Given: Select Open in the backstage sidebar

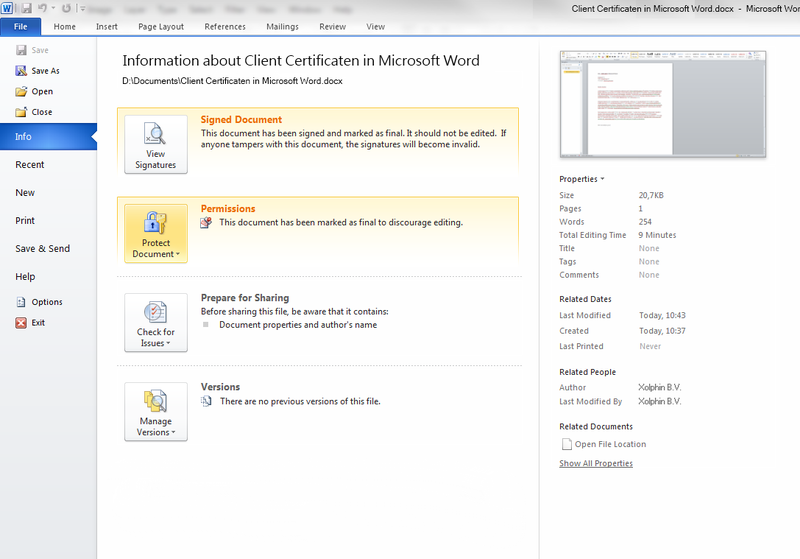Looking at the screenshot, I should coord(42,92).
